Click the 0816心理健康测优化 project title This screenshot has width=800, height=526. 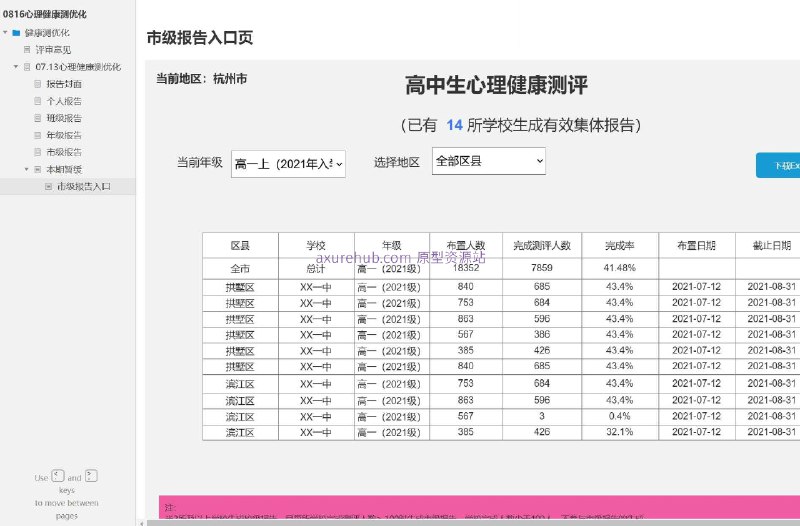click(x=45, y=14)
